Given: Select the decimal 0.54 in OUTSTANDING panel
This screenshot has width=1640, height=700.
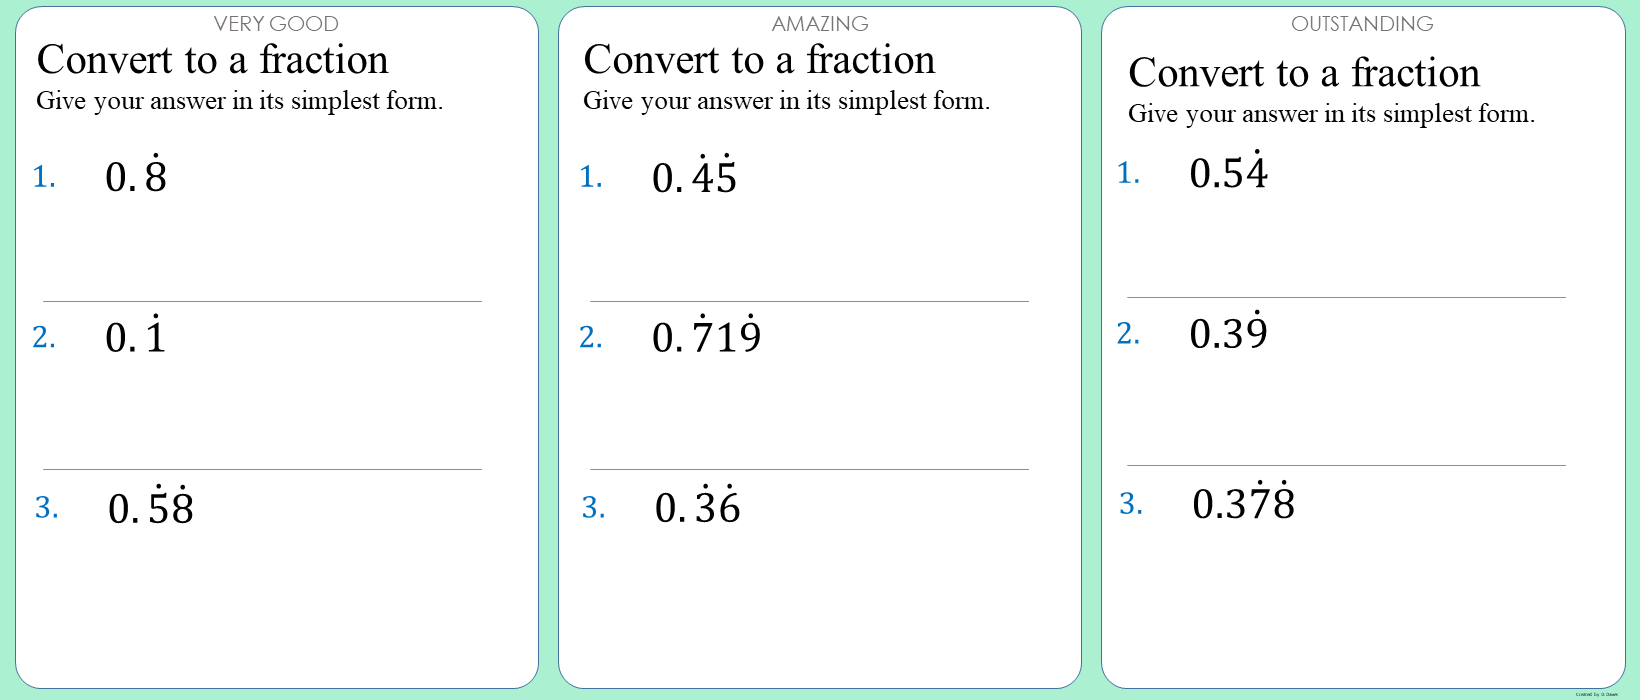Looking at the screenshot, I should 1228,173.
